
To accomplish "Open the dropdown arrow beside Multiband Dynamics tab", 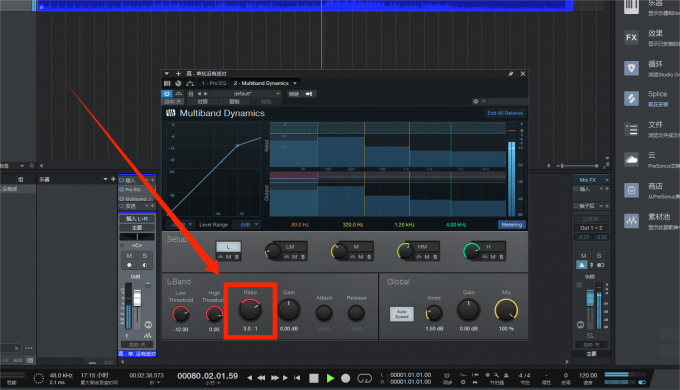I will (295, 83).
